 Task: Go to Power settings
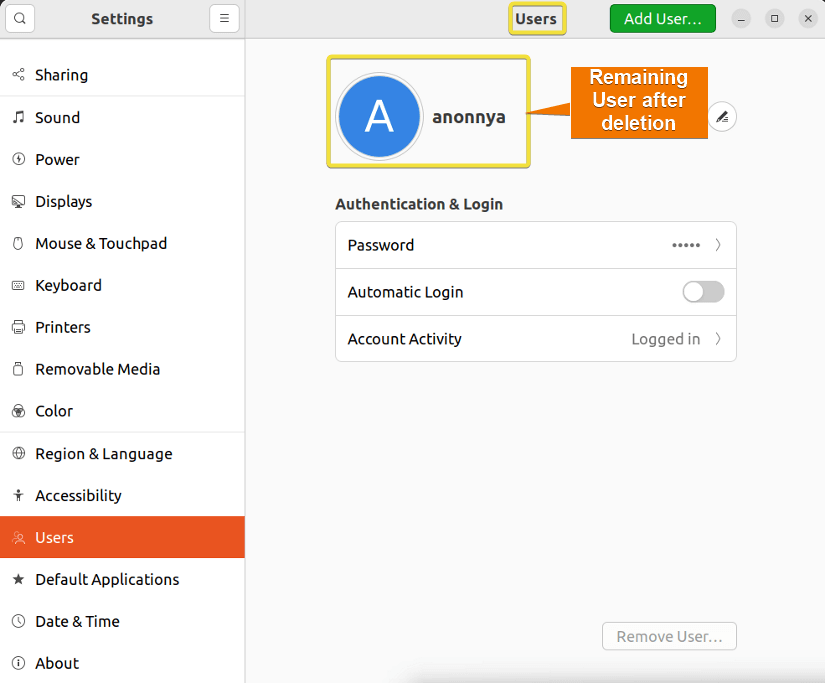click(x=122, y=159)
